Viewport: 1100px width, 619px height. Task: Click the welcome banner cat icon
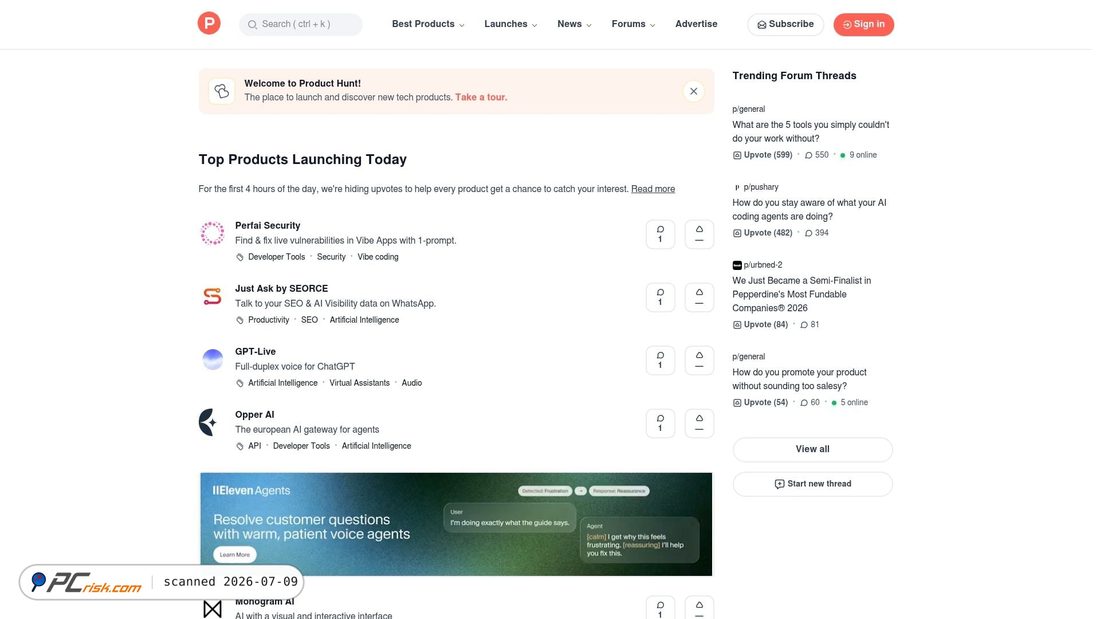(x=222, y=91)
